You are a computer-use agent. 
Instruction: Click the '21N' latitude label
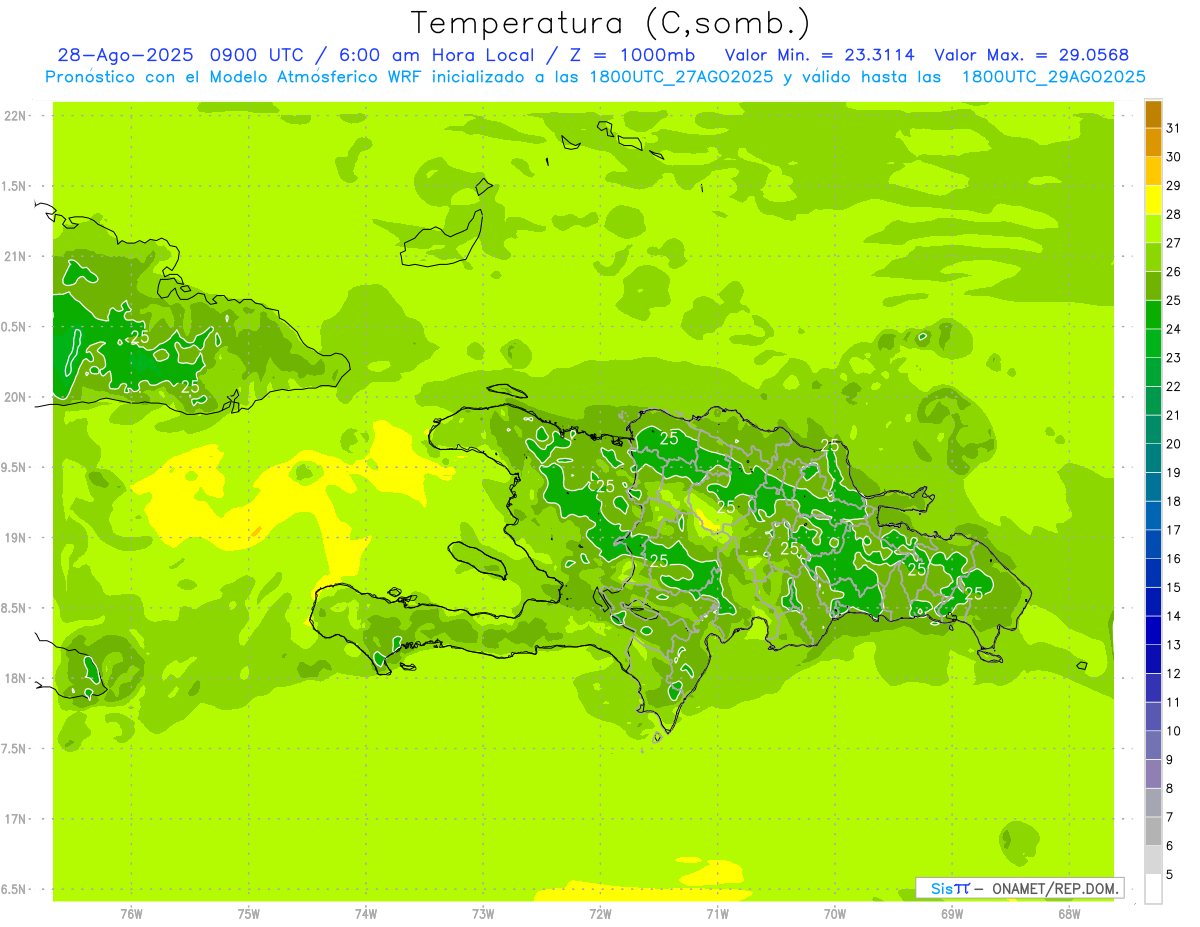tap(16, 256)
